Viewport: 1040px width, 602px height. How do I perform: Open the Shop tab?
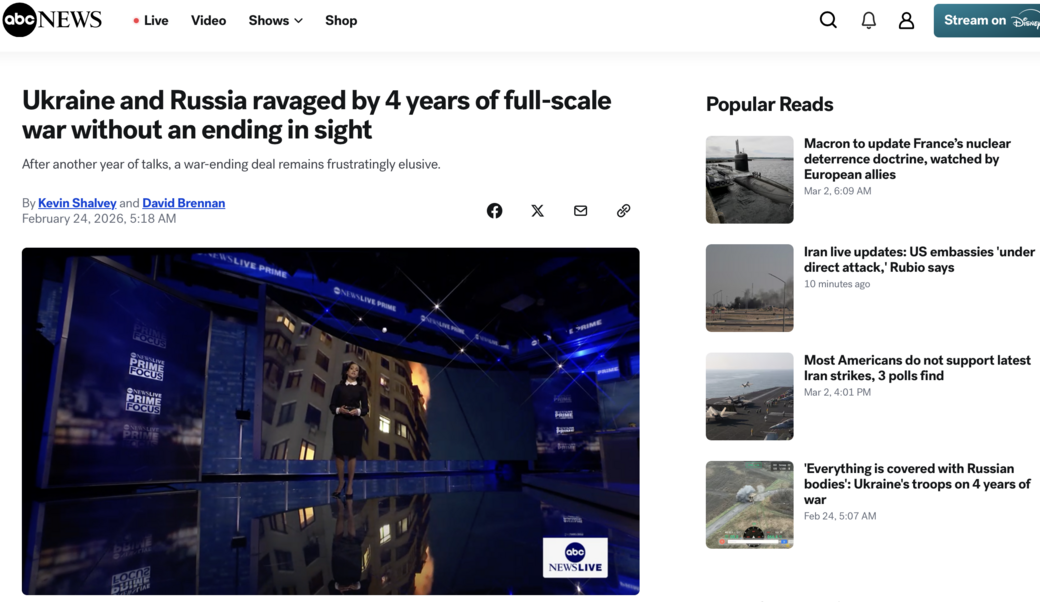coord(341,20)
